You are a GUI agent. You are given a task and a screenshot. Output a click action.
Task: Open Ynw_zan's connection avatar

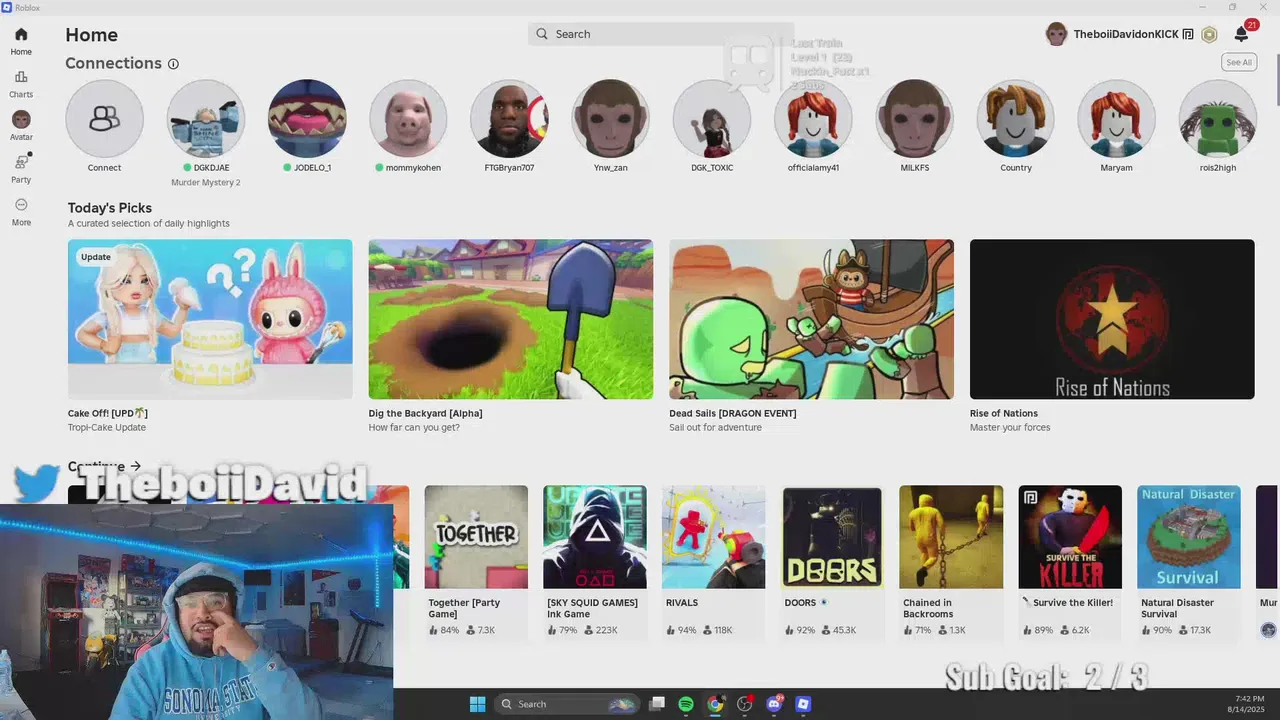(x=610, y=119)
